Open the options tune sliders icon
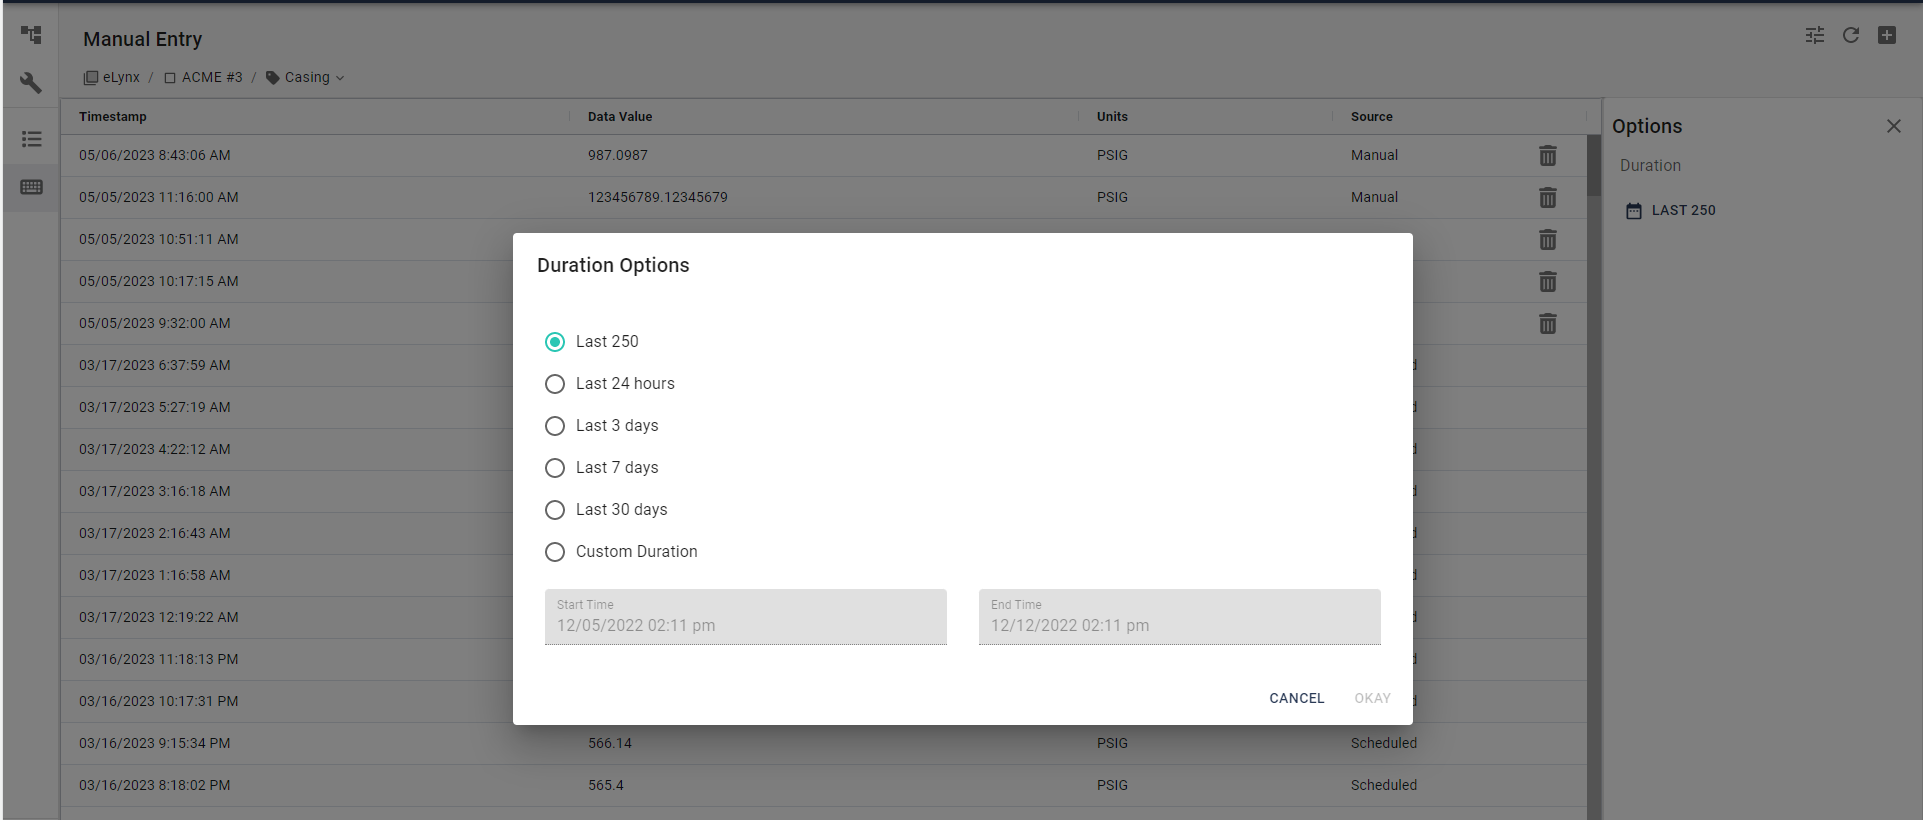Screen dimensions: 1923x820 pyautogui.click(x=1815, y=35)
